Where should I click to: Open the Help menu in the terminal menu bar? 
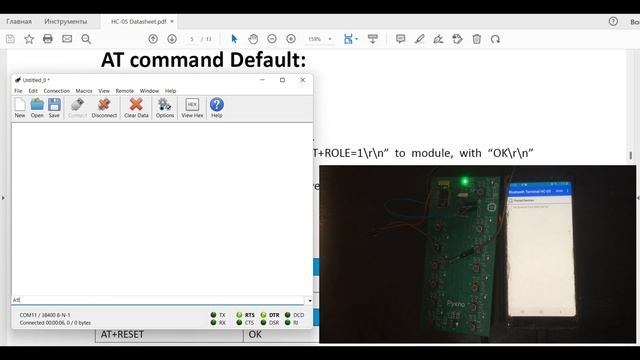171,91
